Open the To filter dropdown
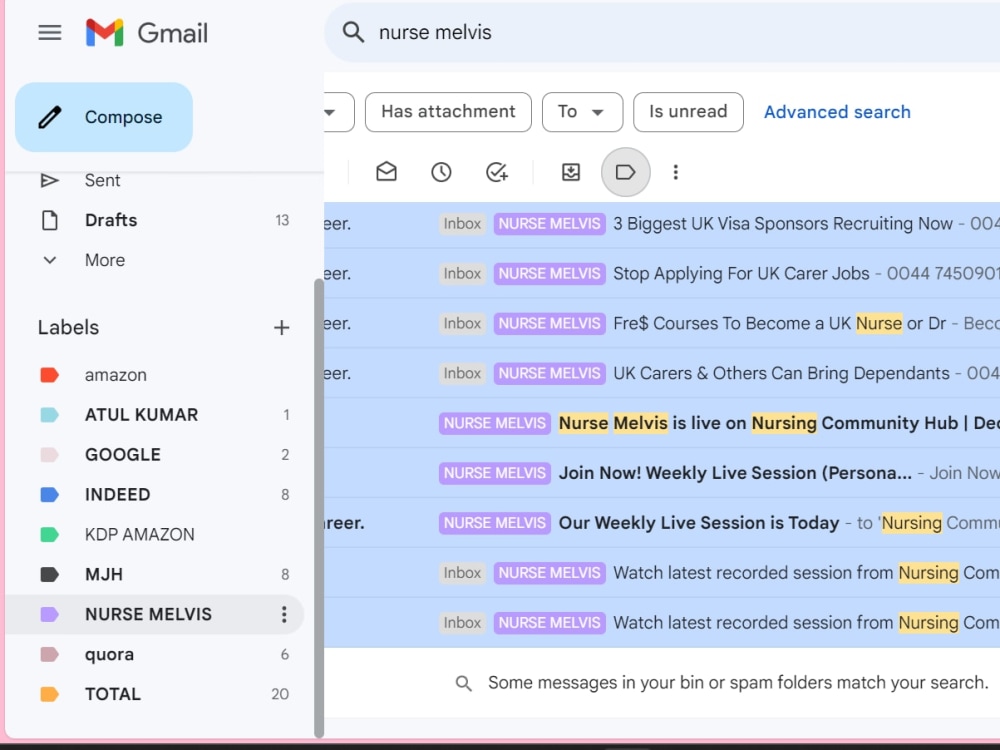The height and width of the screenshot is (750, 1000). [x=582, y=112]
